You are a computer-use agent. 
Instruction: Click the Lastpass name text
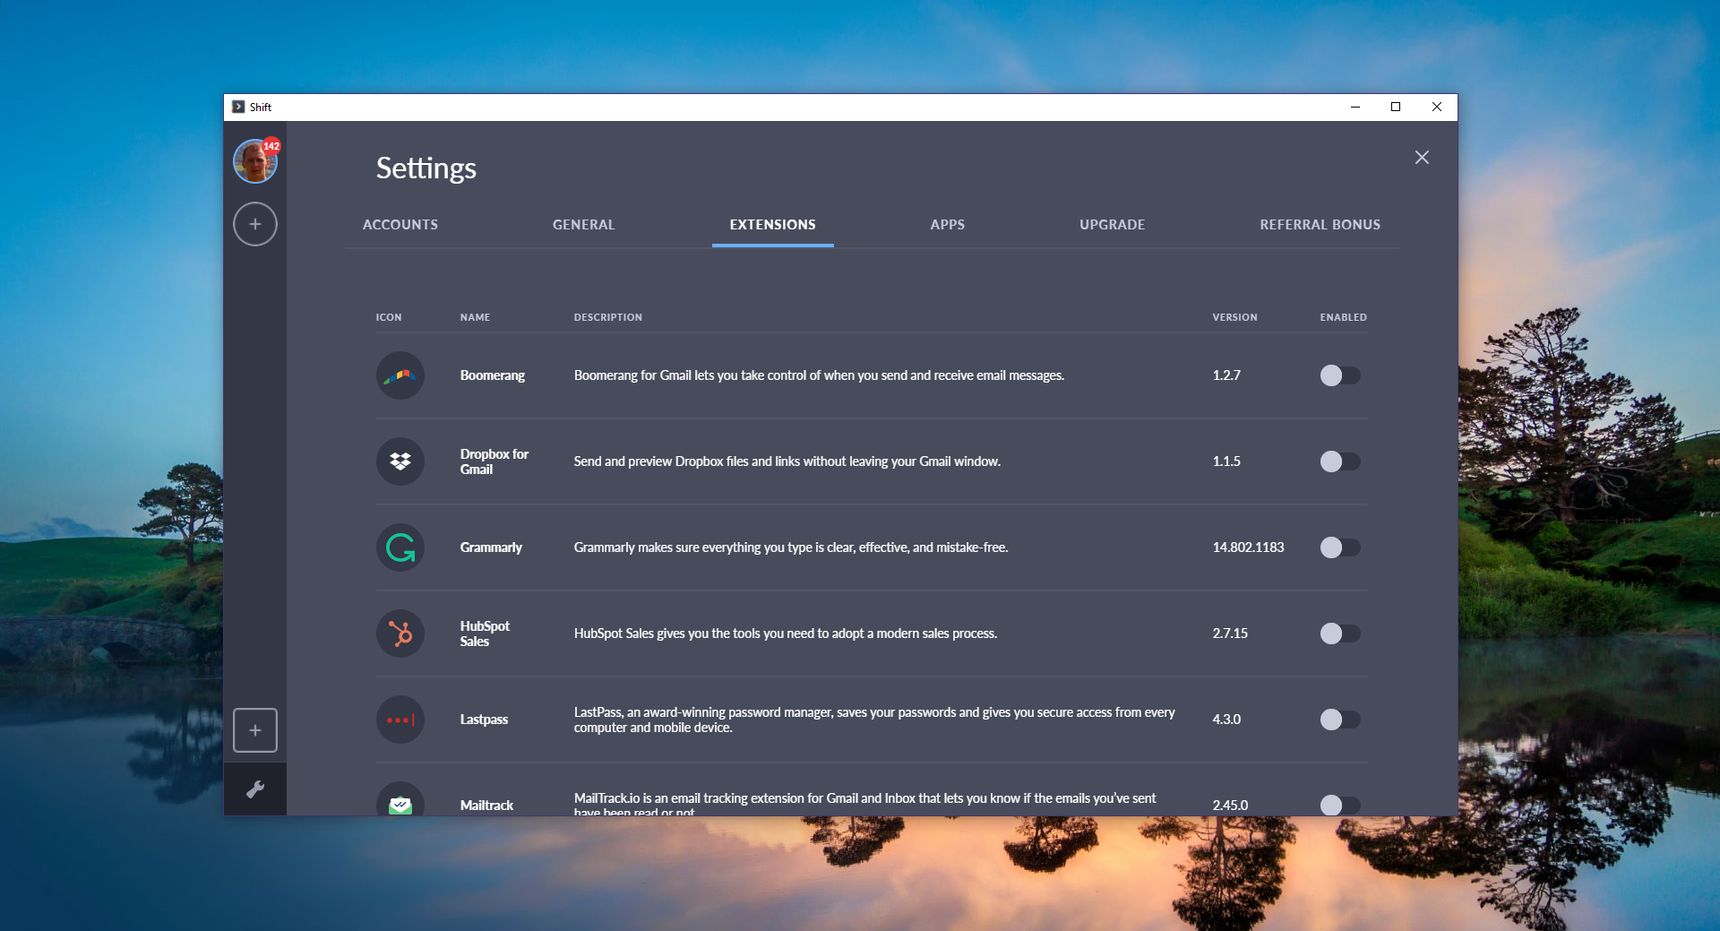point(484,720)
